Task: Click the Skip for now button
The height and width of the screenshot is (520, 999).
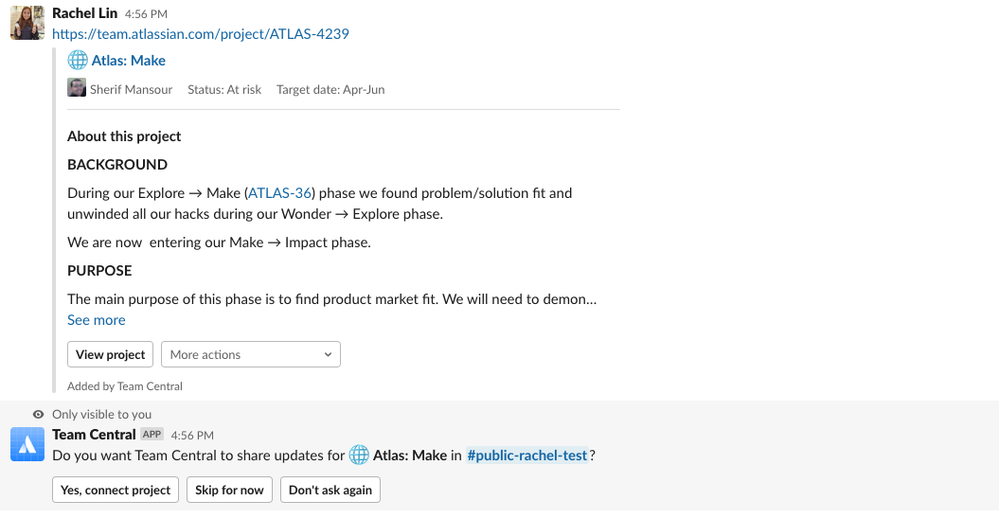Action: click(x=229, y=490)
